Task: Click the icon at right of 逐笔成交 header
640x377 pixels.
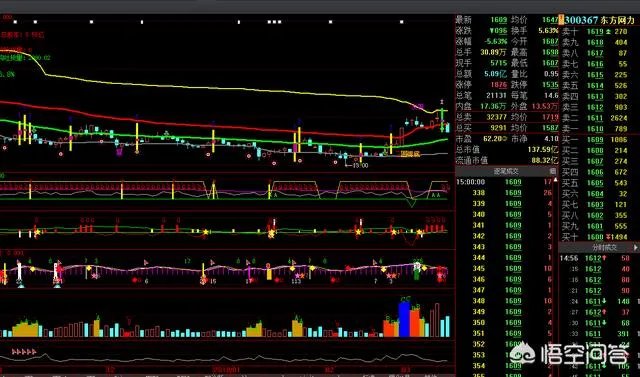Action: click(553, 171)
